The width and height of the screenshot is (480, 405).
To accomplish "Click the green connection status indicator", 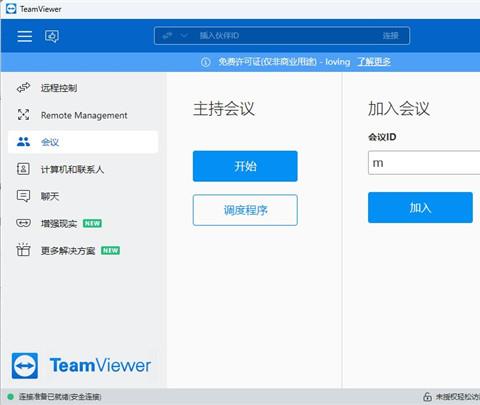I will pyautogui.click(x=10, y=397).
